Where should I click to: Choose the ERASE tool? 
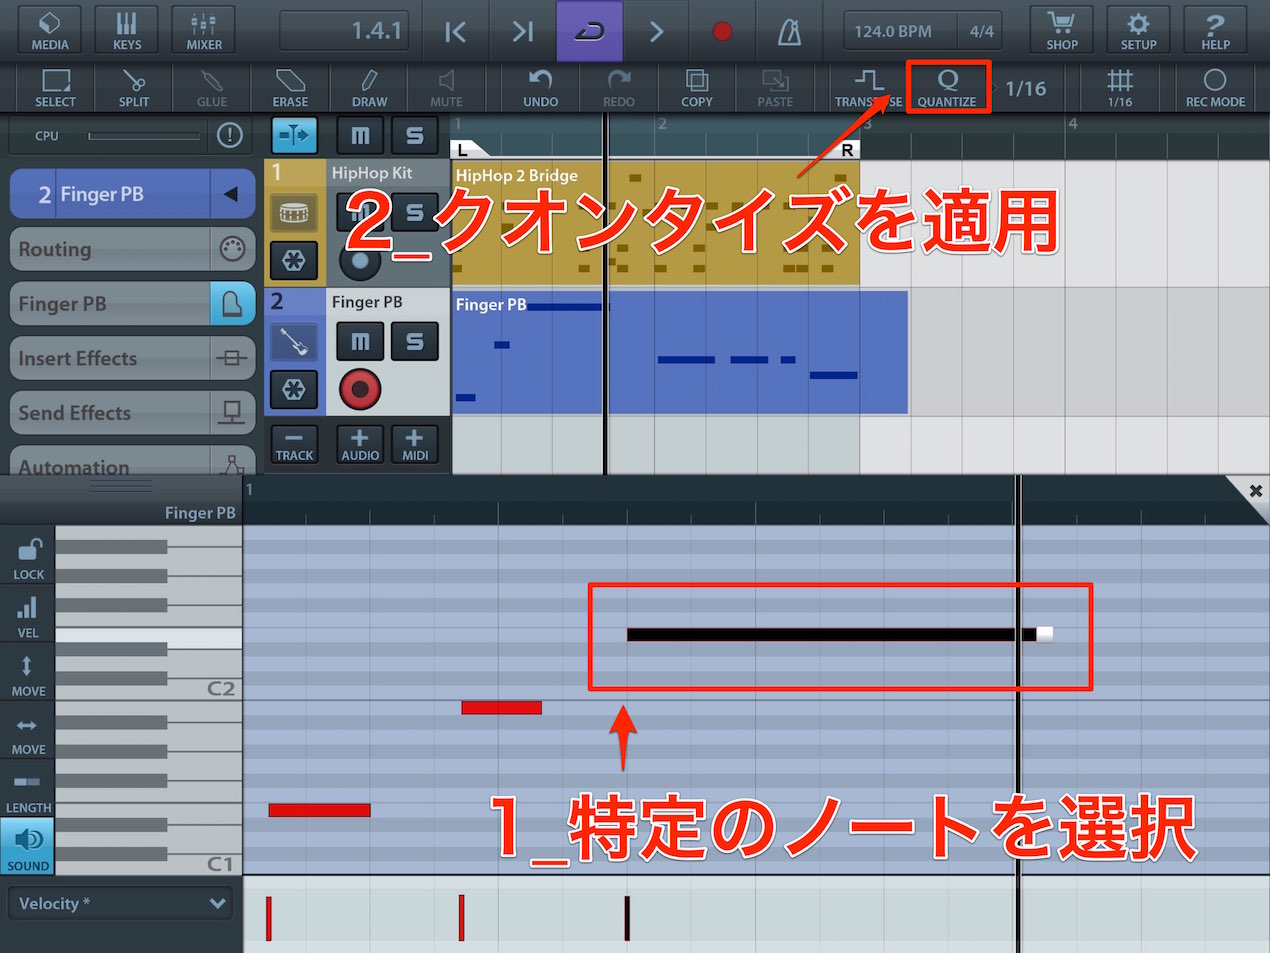290,88
